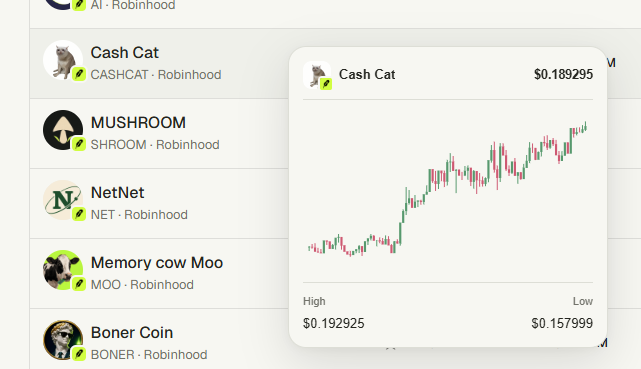Image resolution: width=641 pixels, height=369 pixels.
Task: Open the Memory cow Moo token name
Action: [x=157, y=262]
